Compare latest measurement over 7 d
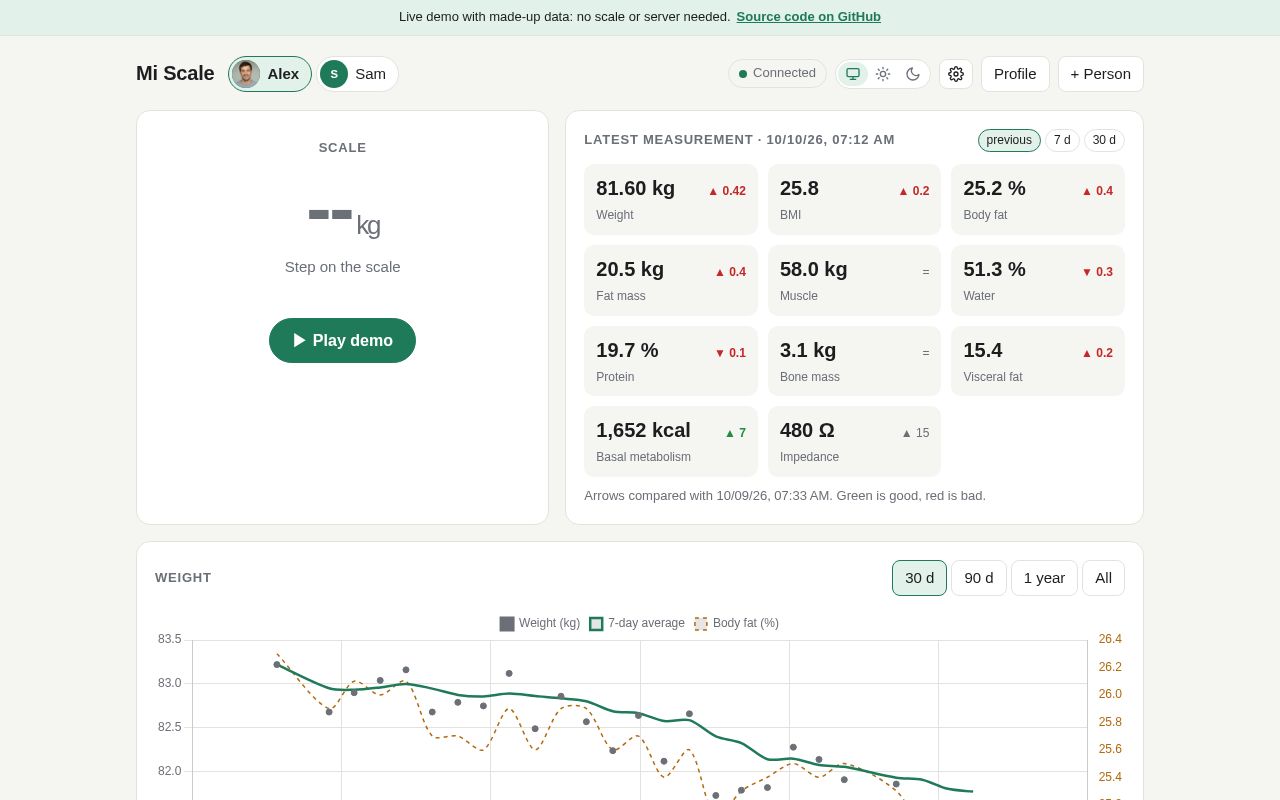1280x800 pixels. (1062, 140)
